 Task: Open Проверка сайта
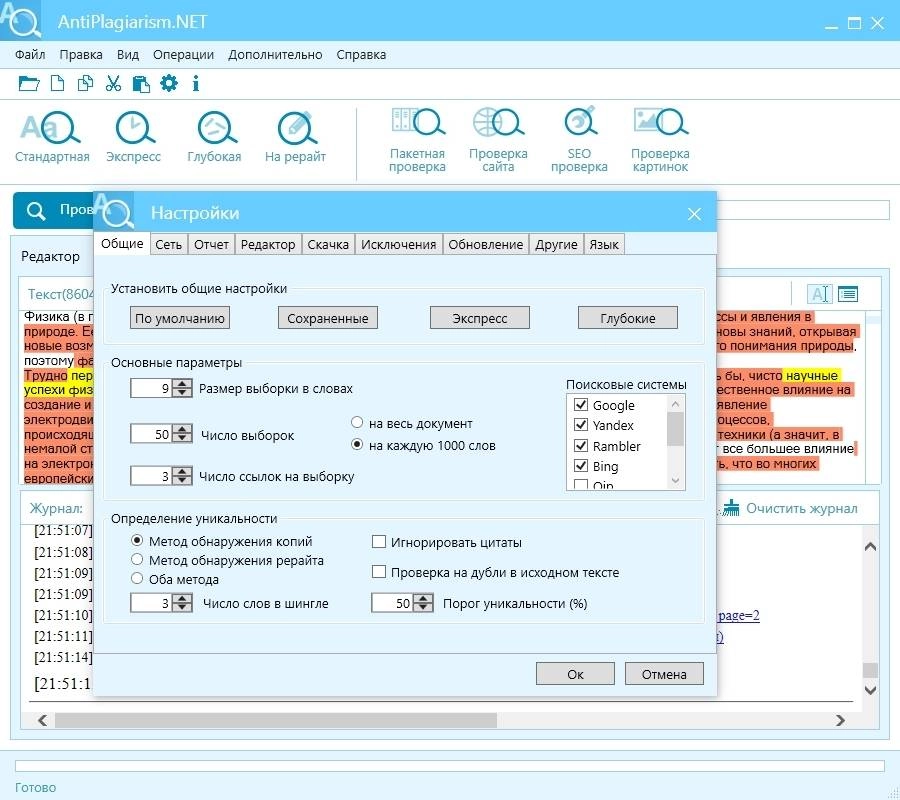click(x=498, y=141)
